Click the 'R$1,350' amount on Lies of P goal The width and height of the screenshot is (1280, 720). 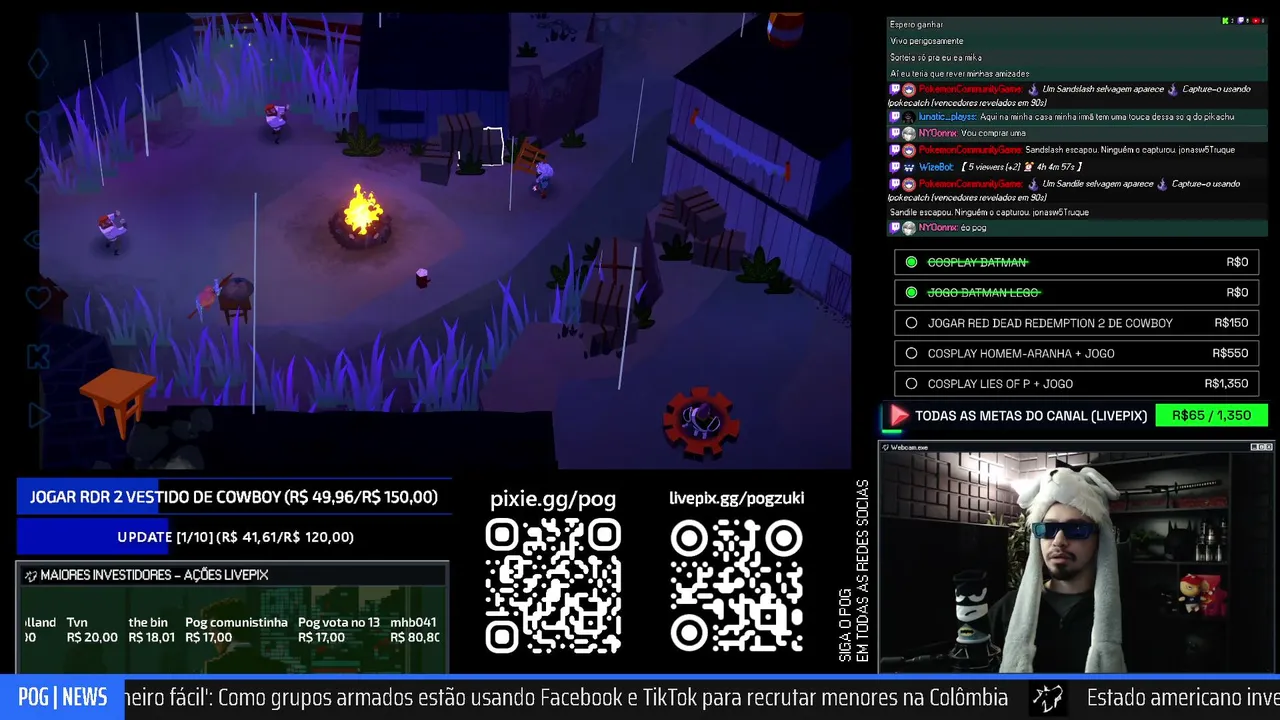[1226, 383]
